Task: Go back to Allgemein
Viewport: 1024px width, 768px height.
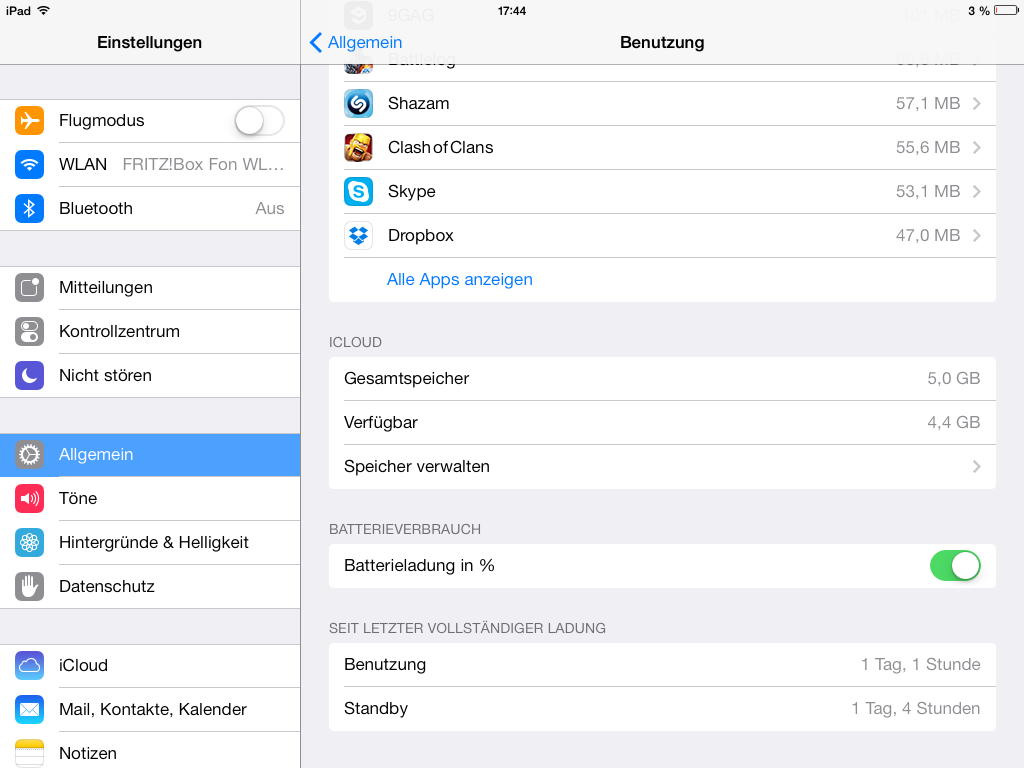Action: pos(356,42)
